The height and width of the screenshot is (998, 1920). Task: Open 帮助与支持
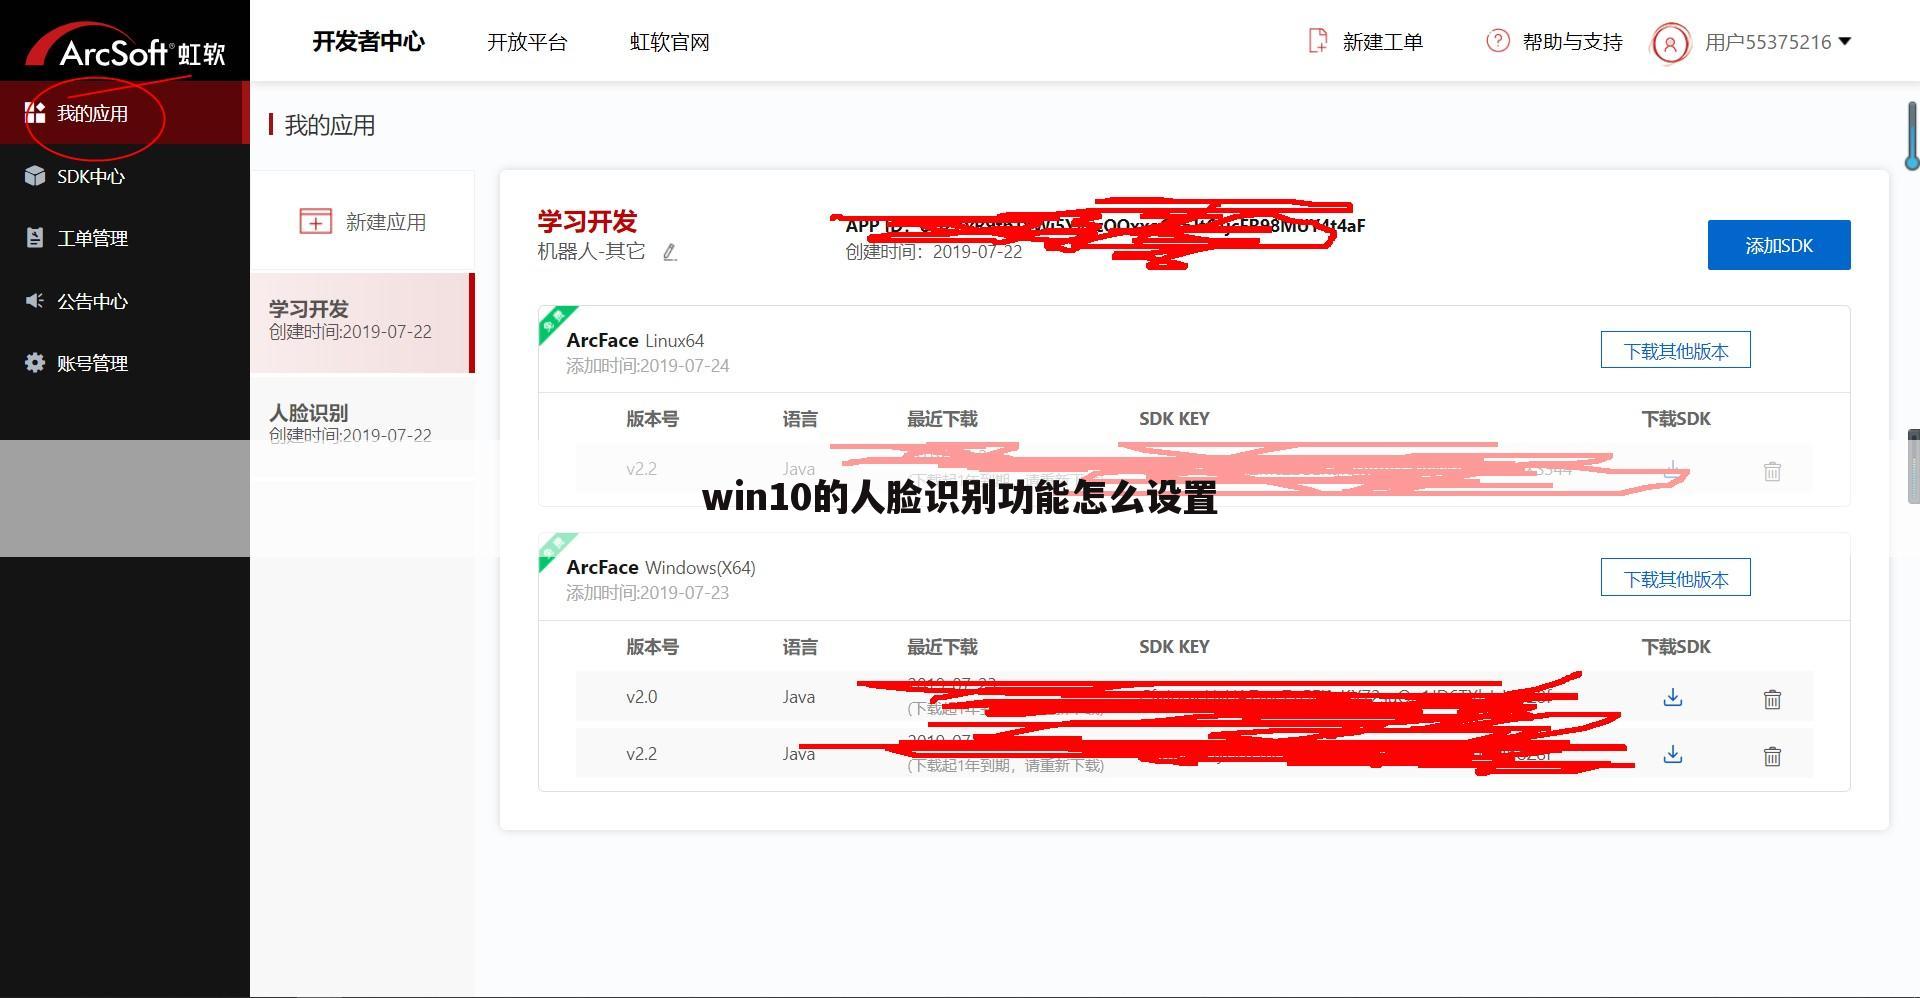coord(1572,42)
